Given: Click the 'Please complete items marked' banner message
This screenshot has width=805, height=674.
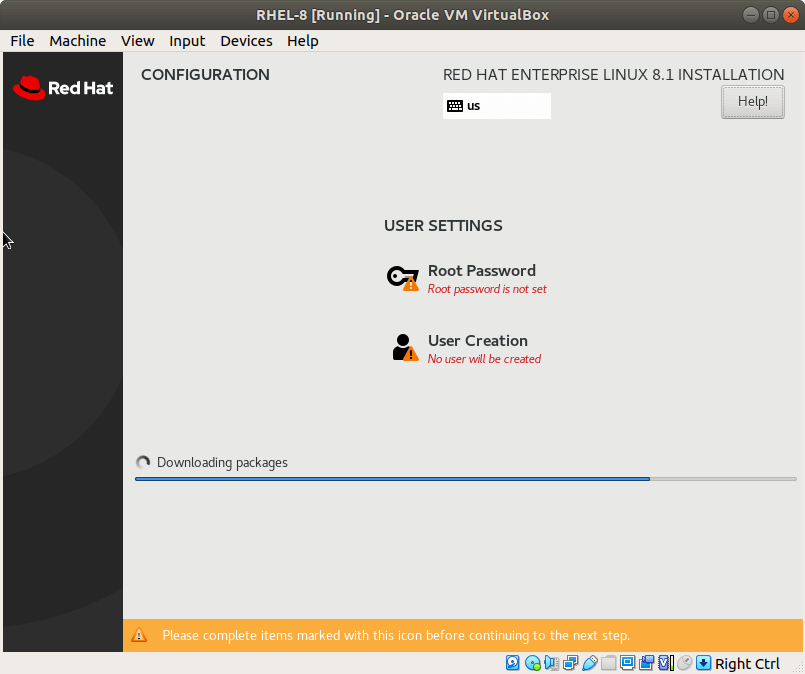Looking at the screenshot, I should coord(396,636).
